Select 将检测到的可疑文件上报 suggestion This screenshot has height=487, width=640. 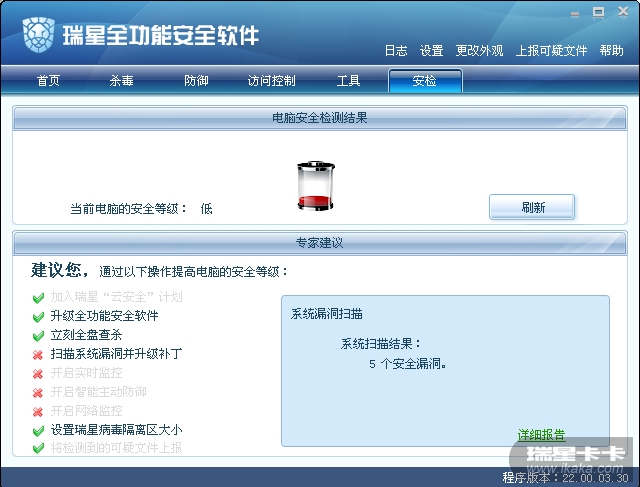(x=116, y=448)
